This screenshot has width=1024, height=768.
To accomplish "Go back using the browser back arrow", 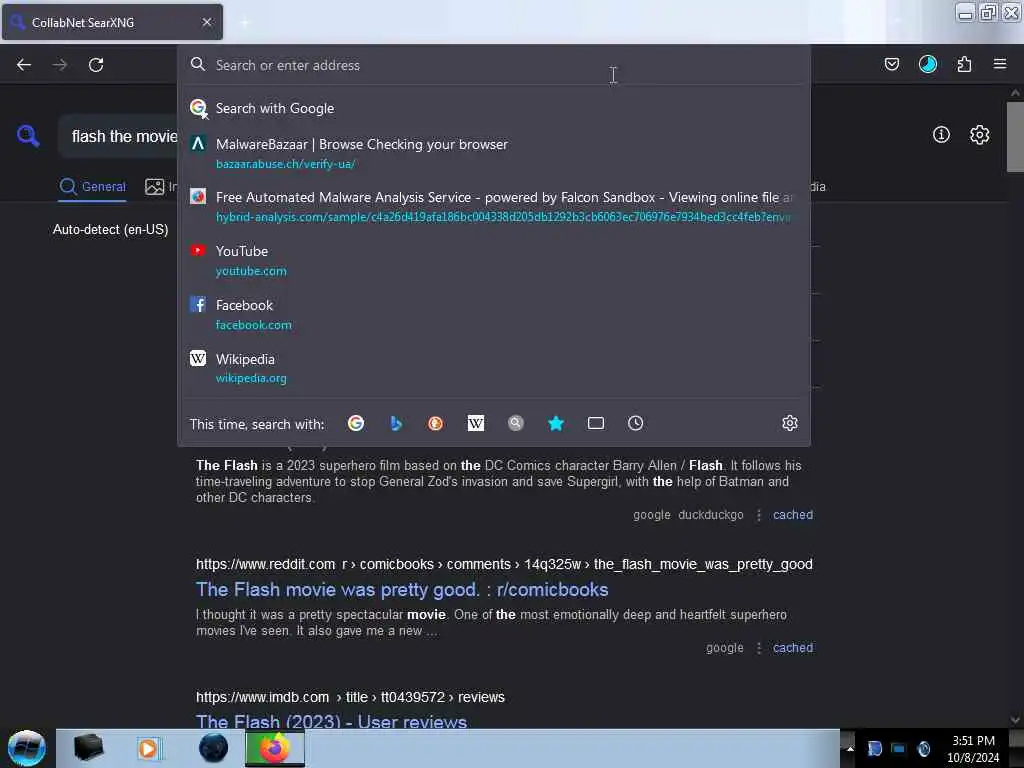I will [24, 65].
